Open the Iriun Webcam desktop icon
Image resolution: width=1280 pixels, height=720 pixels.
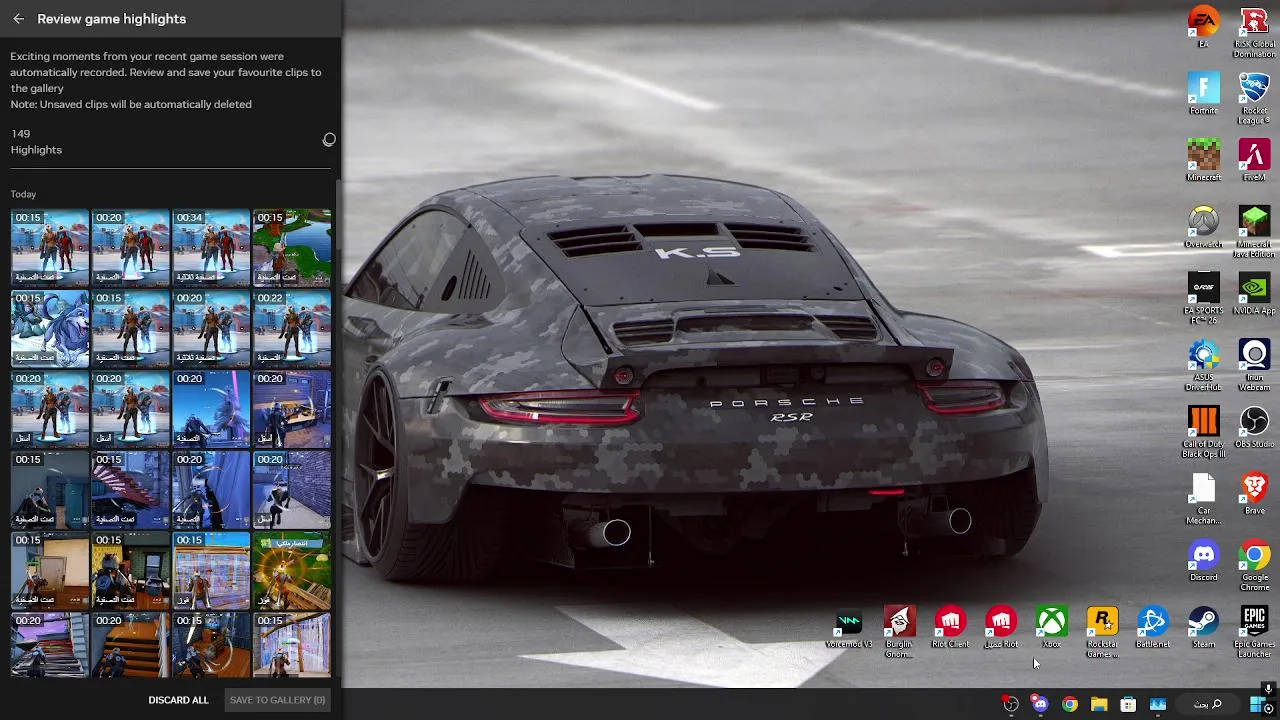(1254, 365)
